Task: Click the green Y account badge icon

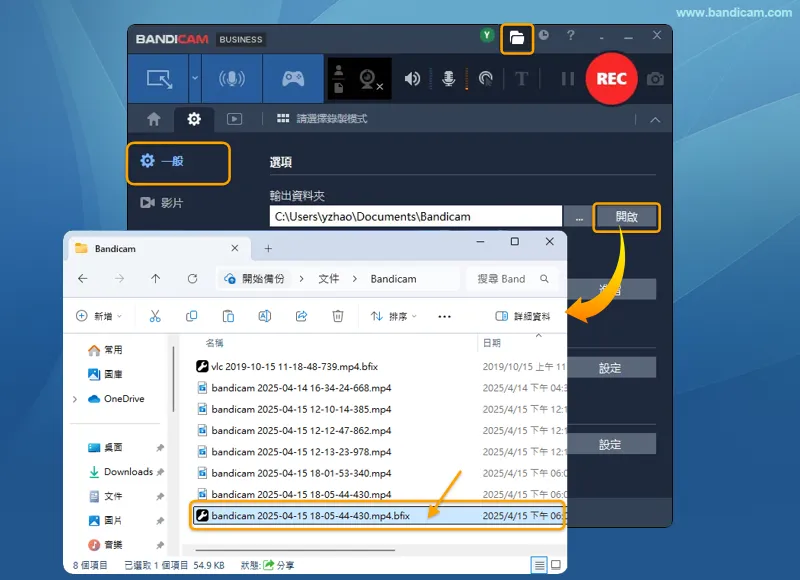Action: (487, 35)
